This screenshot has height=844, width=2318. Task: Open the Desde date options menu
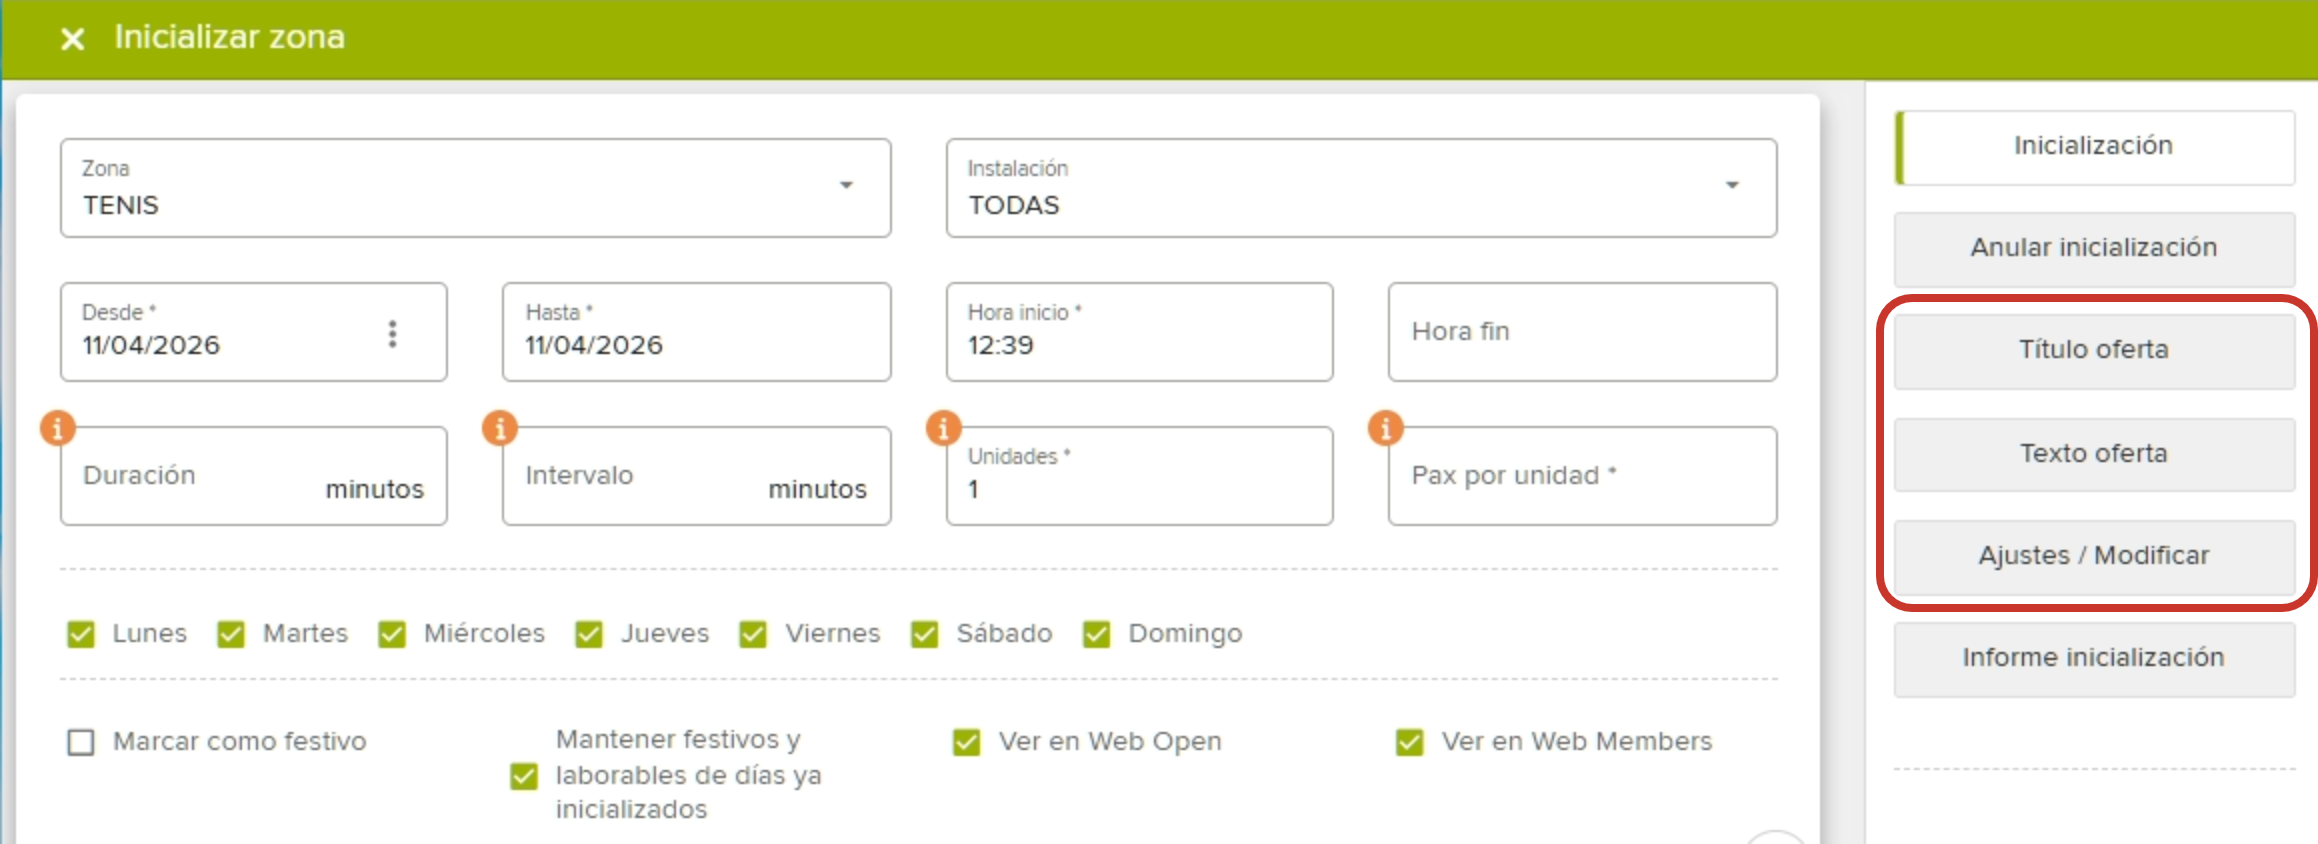[392, 334]
